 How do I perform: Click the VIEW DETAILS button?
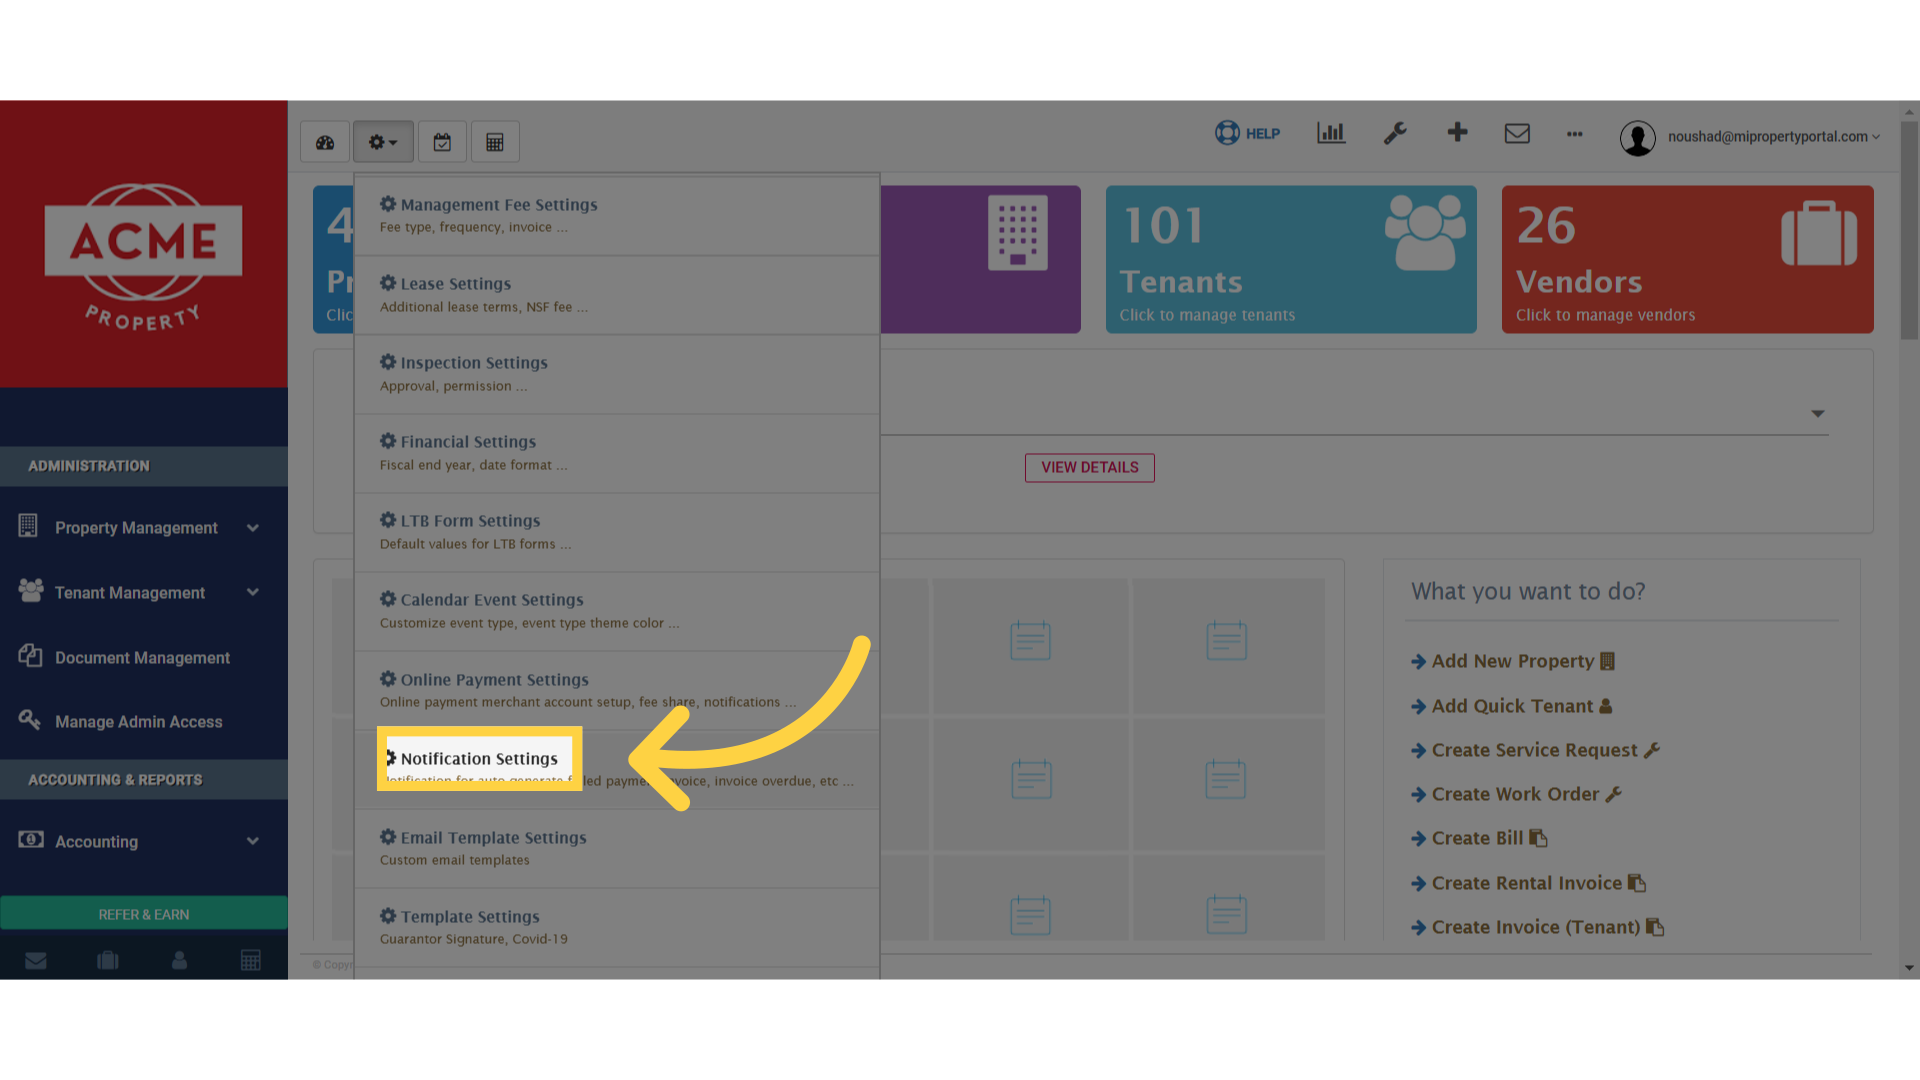[1089, 467]
